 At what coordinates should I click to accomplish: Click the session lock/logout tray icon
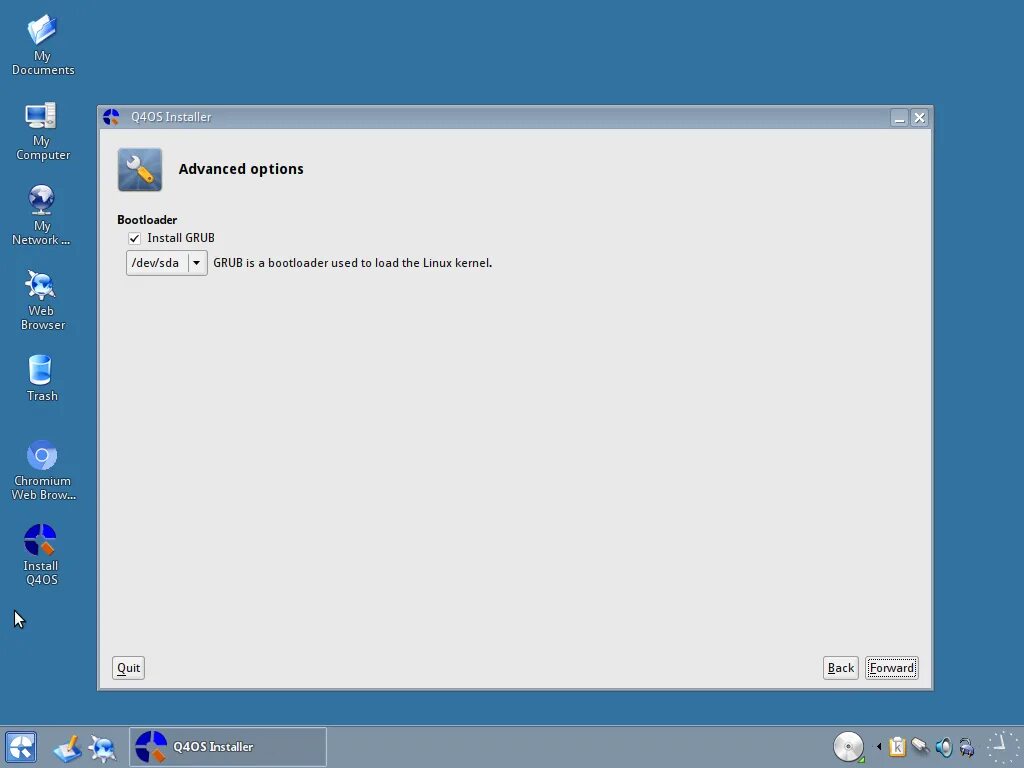pyautogui.click(x=967, y=746)
